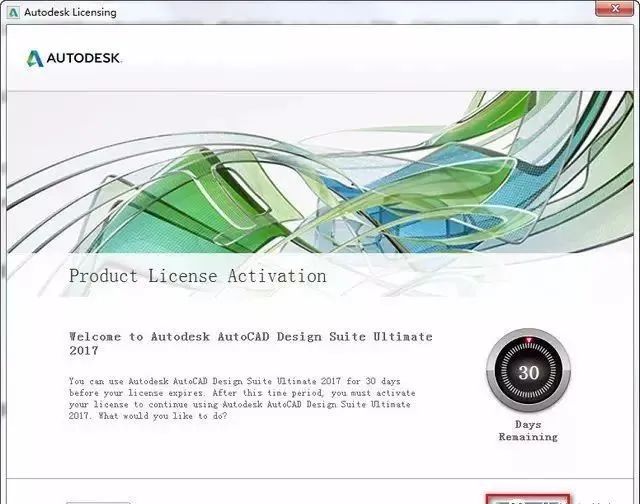Click the 30 days remaining timer dial
This screenshot has height=504, width=640.
pos(528,371)
